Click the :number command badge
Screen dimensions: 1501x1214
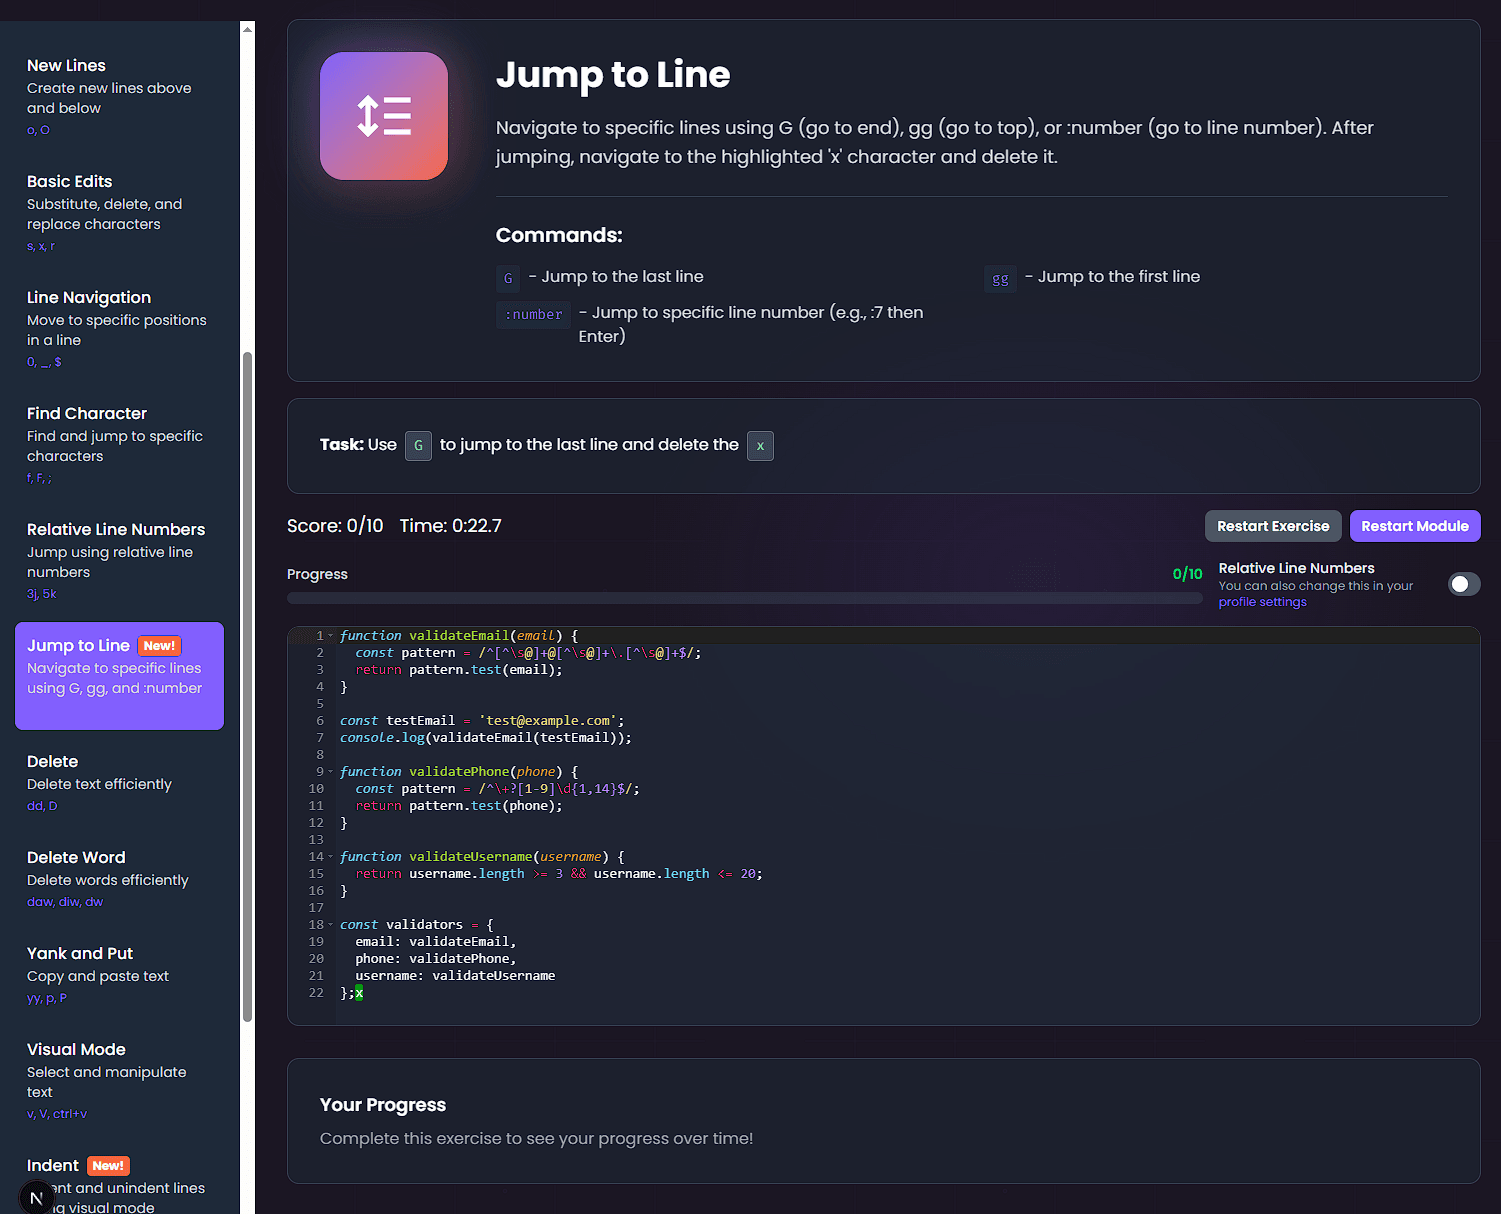[x=533, y=314]
